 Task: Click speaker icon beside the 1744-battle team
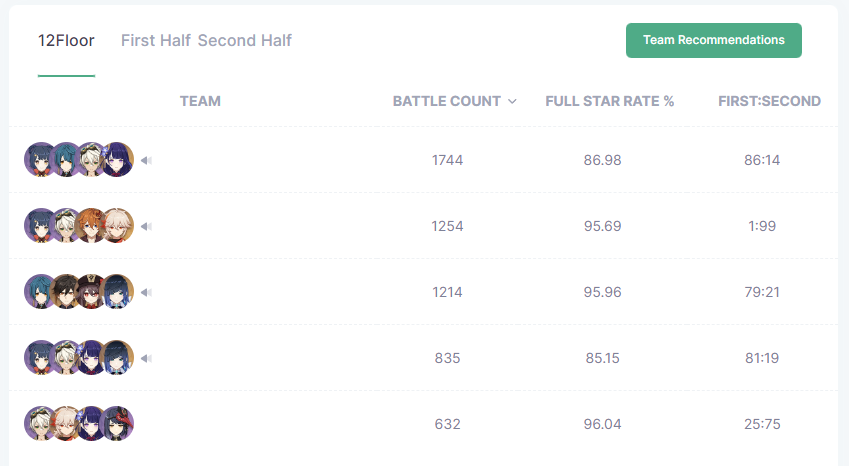click(146, 160)
